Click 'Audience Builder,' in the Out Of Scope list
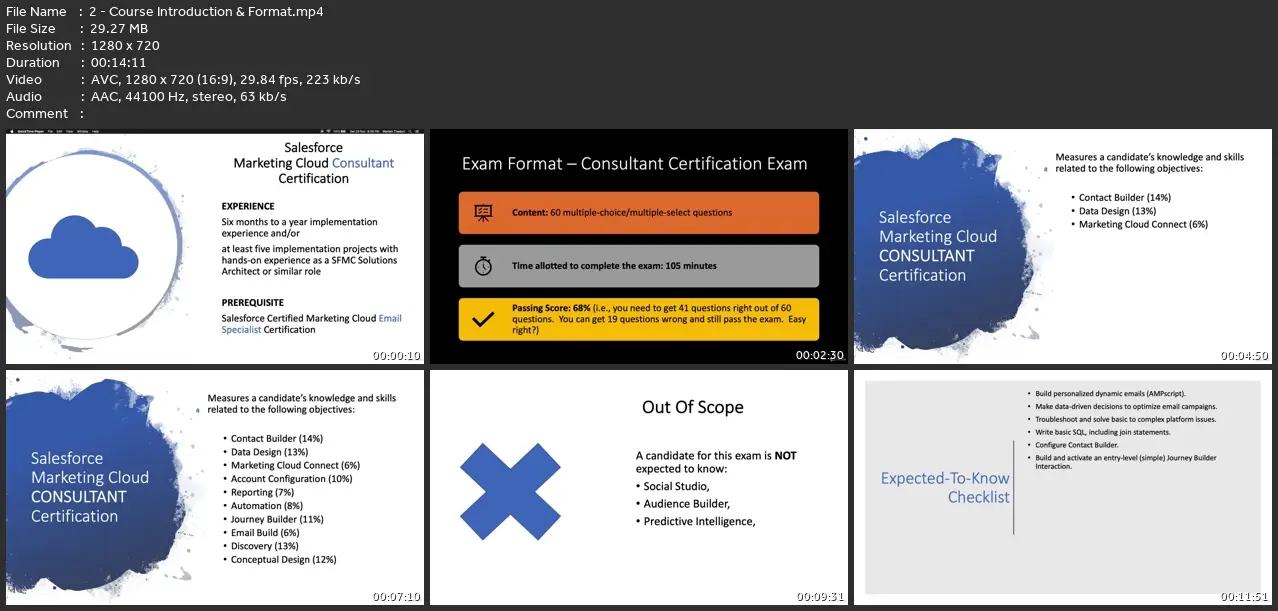Viewport: 1278px width, 611px height. 686,504
